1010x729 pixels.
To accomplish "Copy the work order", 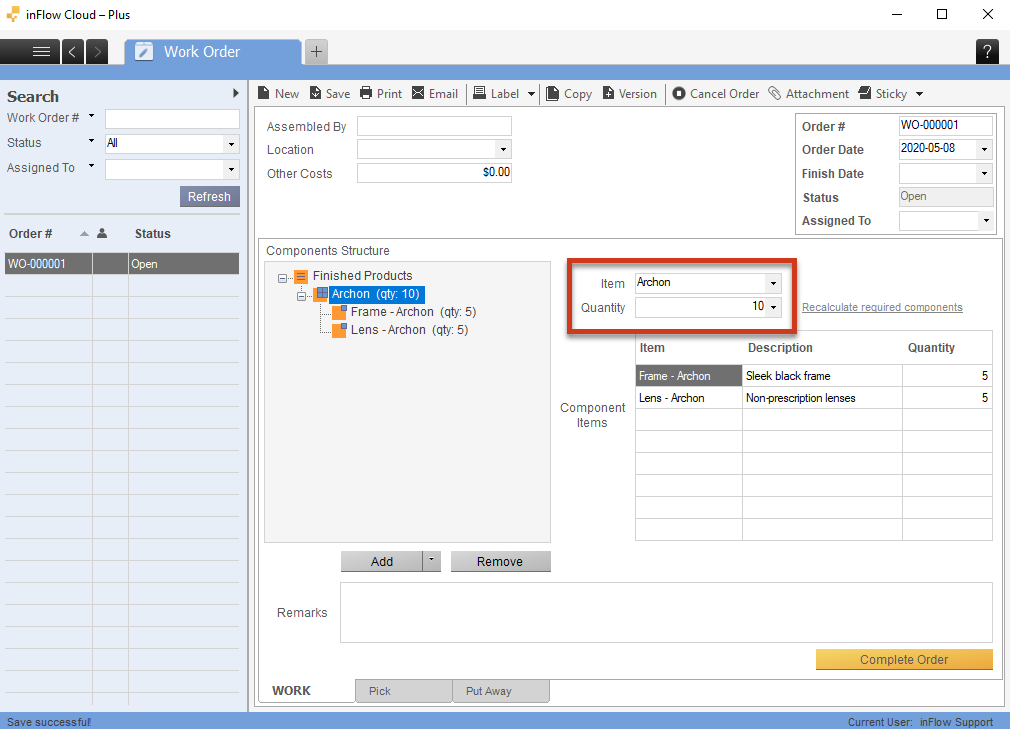I will pos(569,93).
